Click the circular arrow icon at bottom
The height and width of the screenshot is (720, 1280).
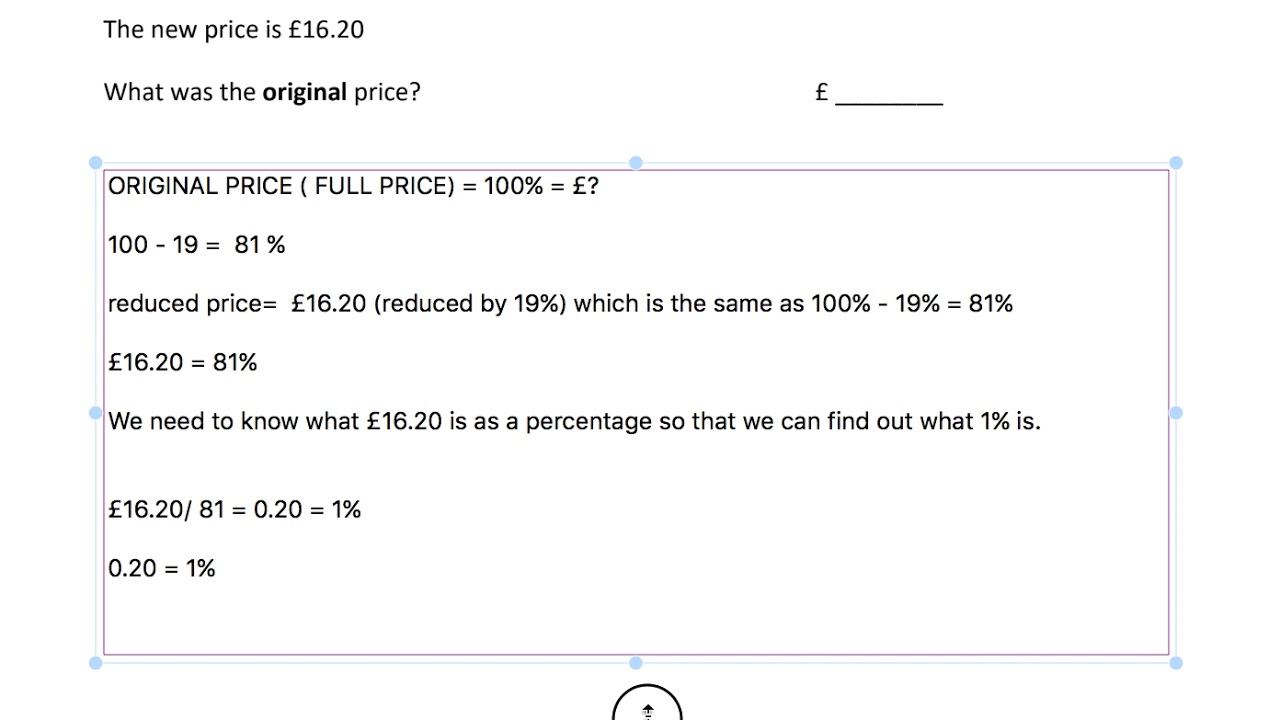[x=647, y=703]
